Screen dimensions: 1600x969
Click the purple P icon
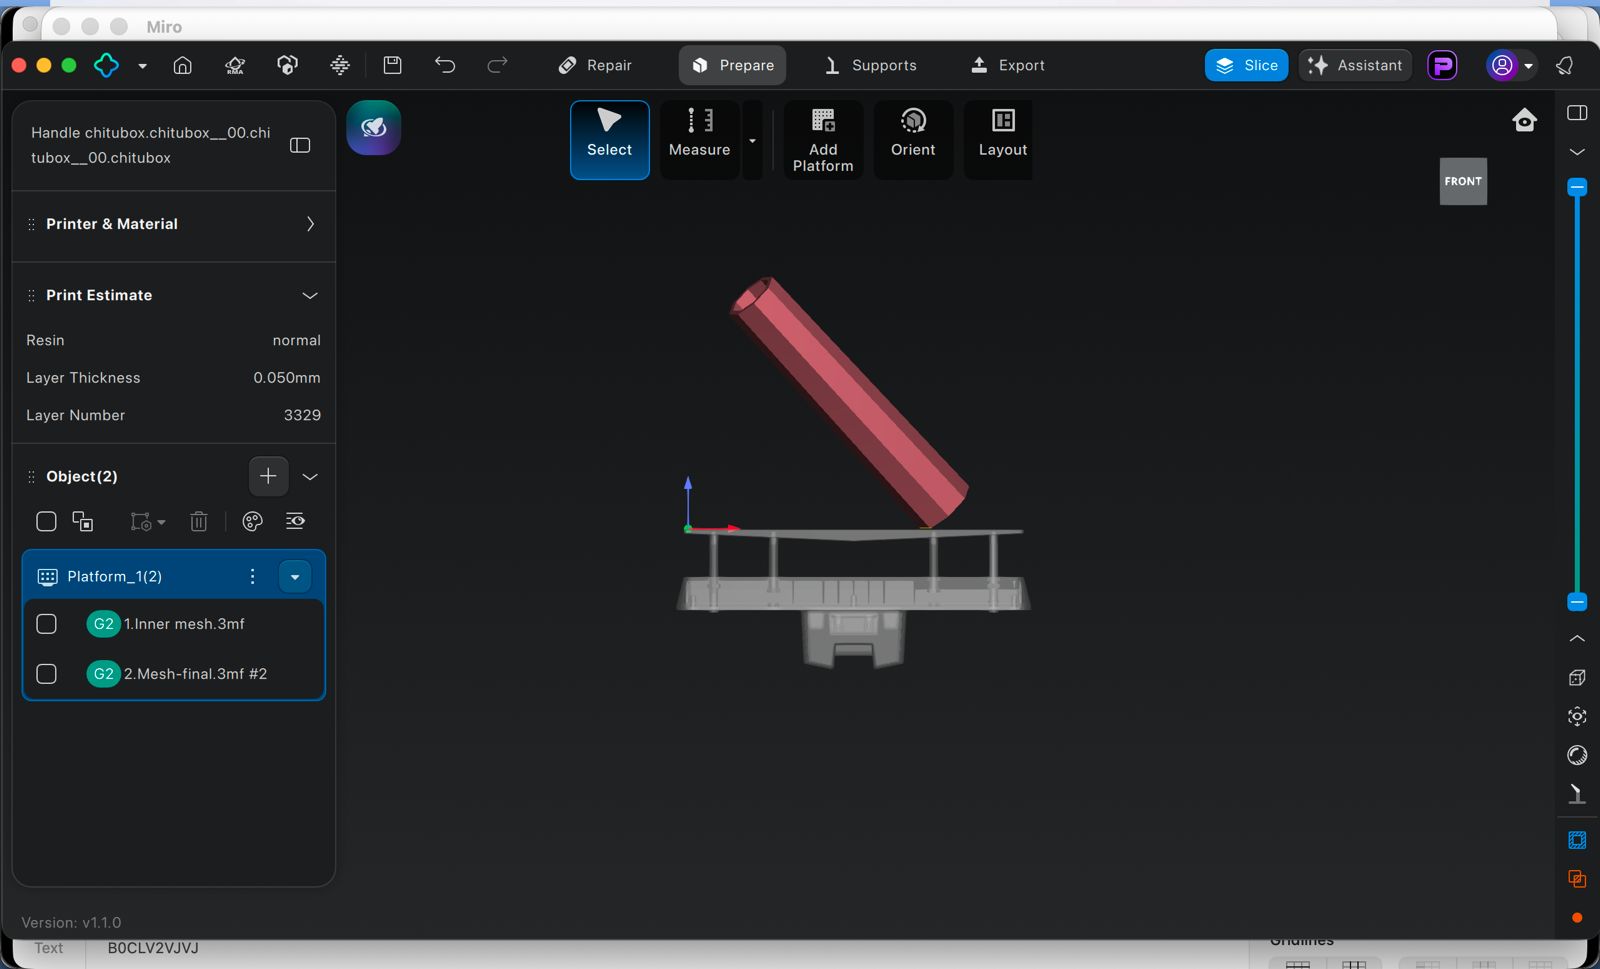point(1442,65)
